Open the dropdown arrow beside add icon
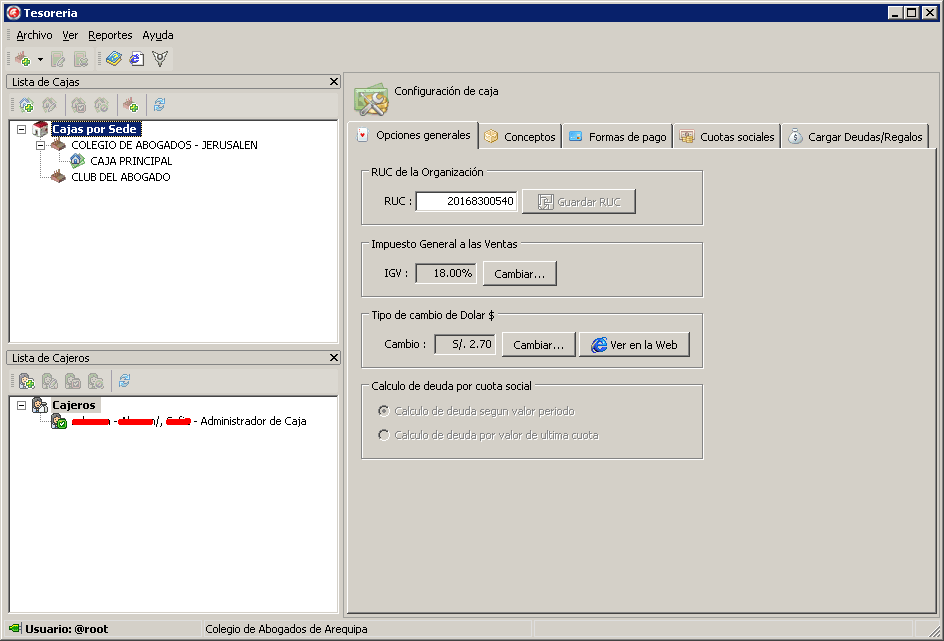944x641 pixels. point(40,59)
